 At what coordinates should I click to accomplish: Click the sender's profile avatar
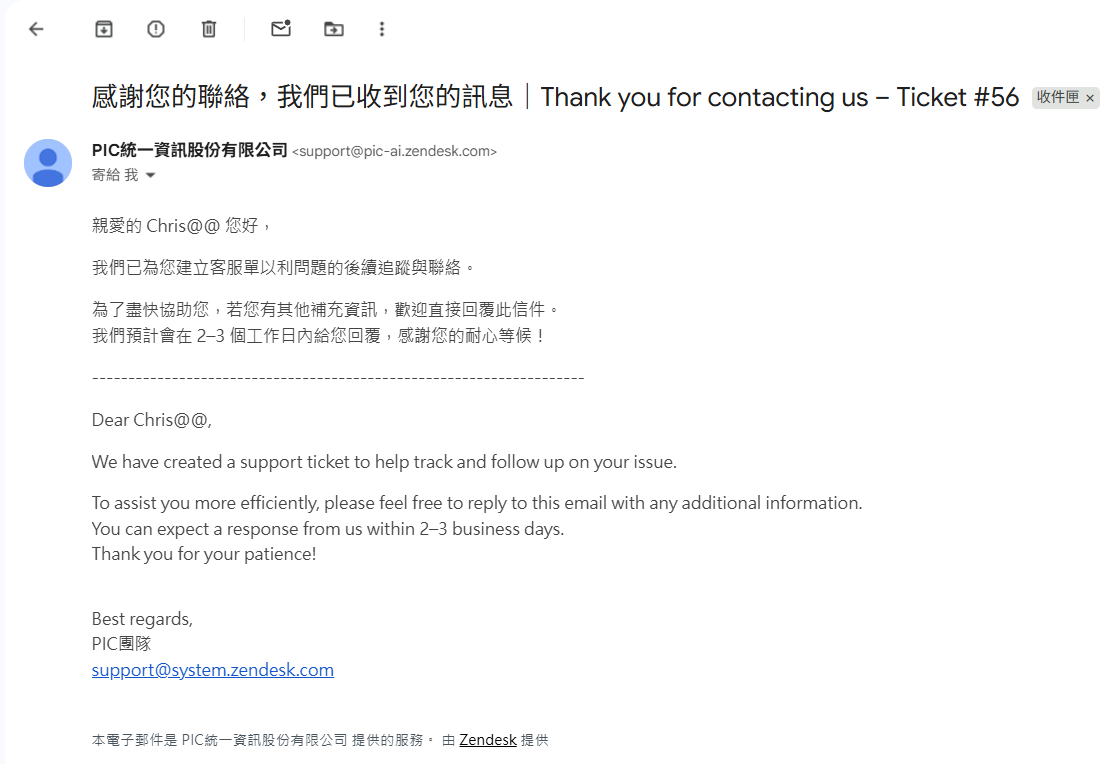(x=48, y=163)
